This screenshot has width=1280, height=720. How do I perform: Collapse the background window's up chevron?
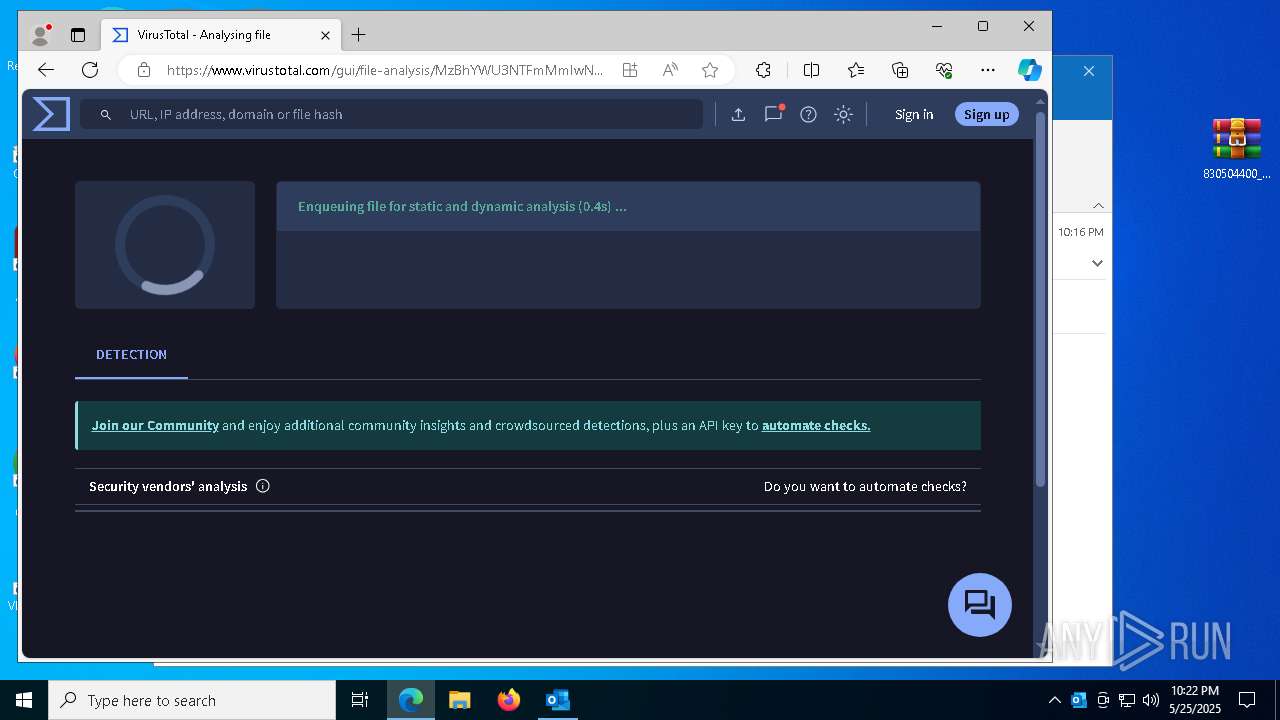1098,205
